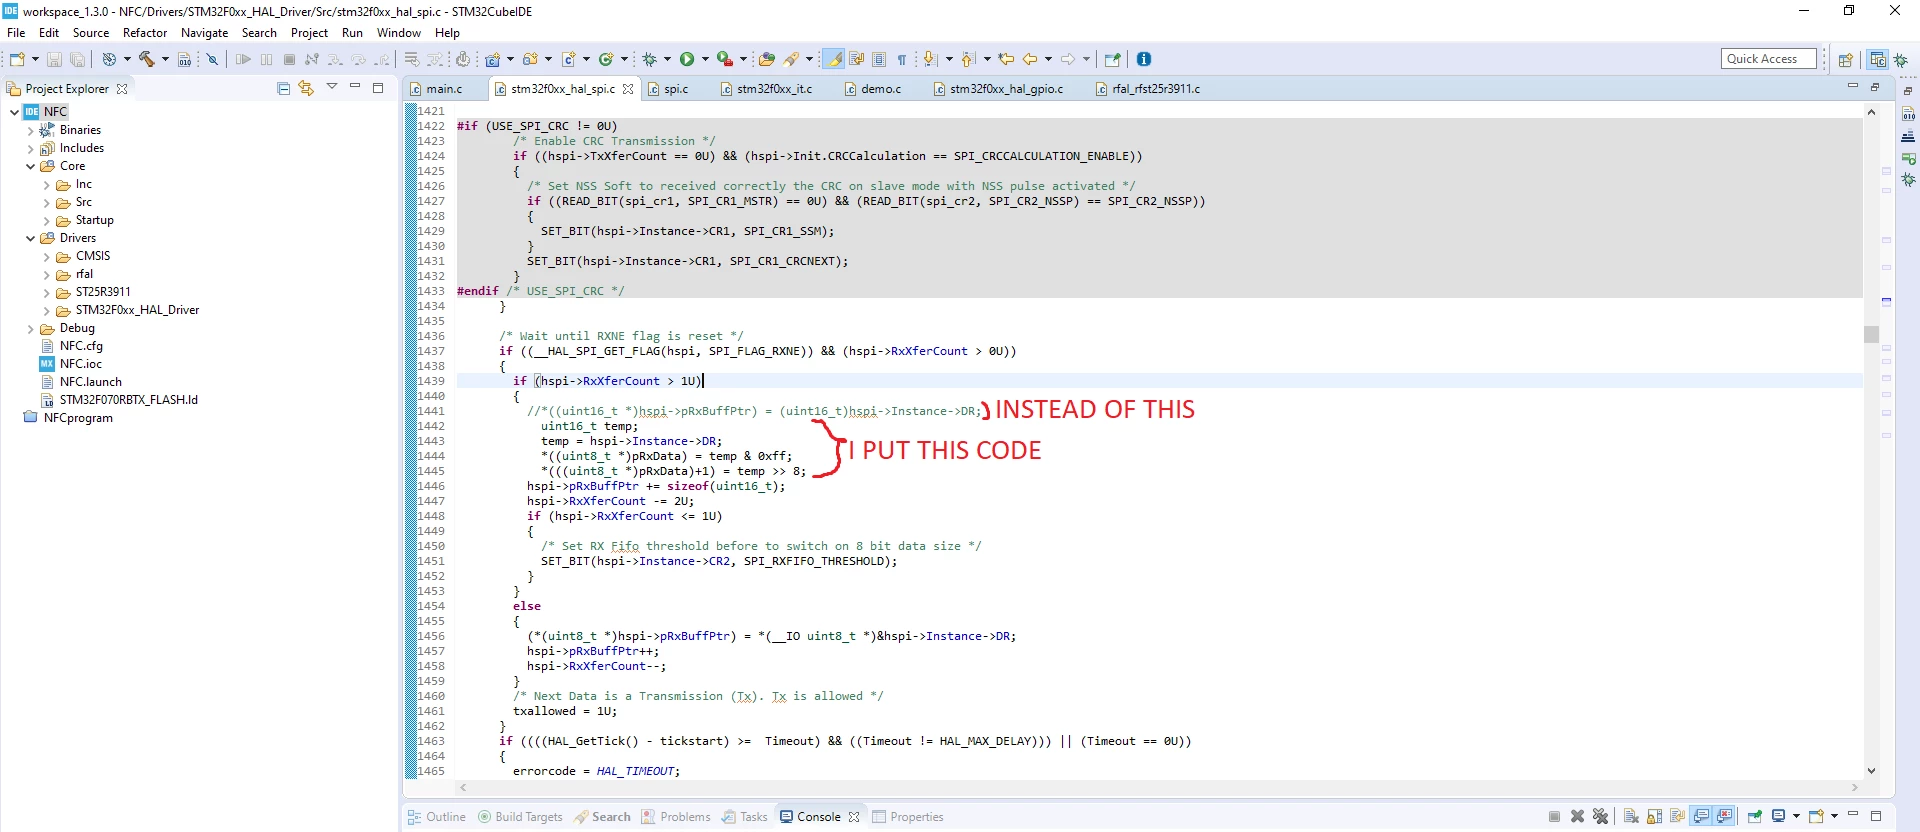Click the Pin Console icon
Viewport: 1920px width, 832px height.
coord(1755,816)
